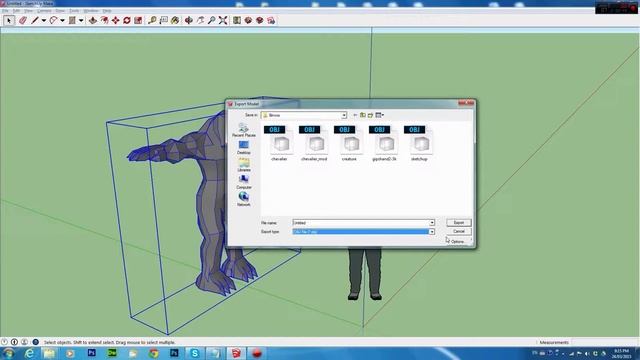Select the Rectangle shape tool

(72, 20)
